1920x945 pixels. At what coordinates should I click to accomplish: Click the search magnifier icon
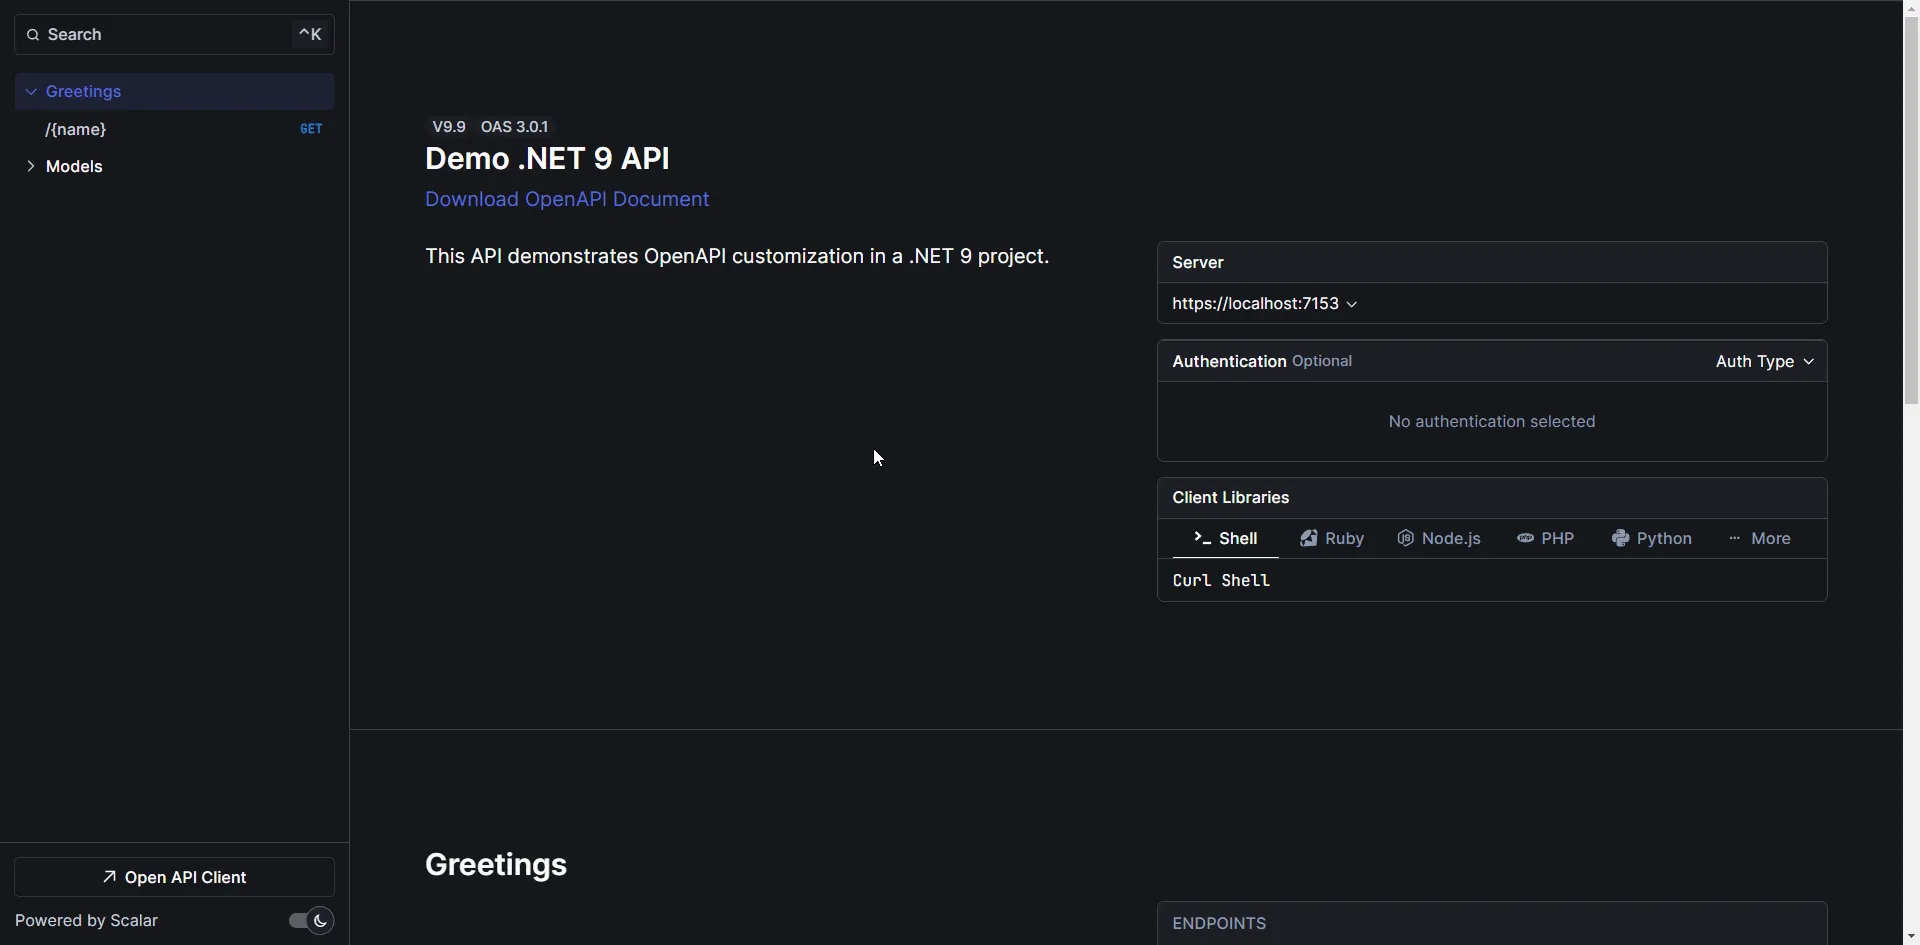[x=33, y=35]
